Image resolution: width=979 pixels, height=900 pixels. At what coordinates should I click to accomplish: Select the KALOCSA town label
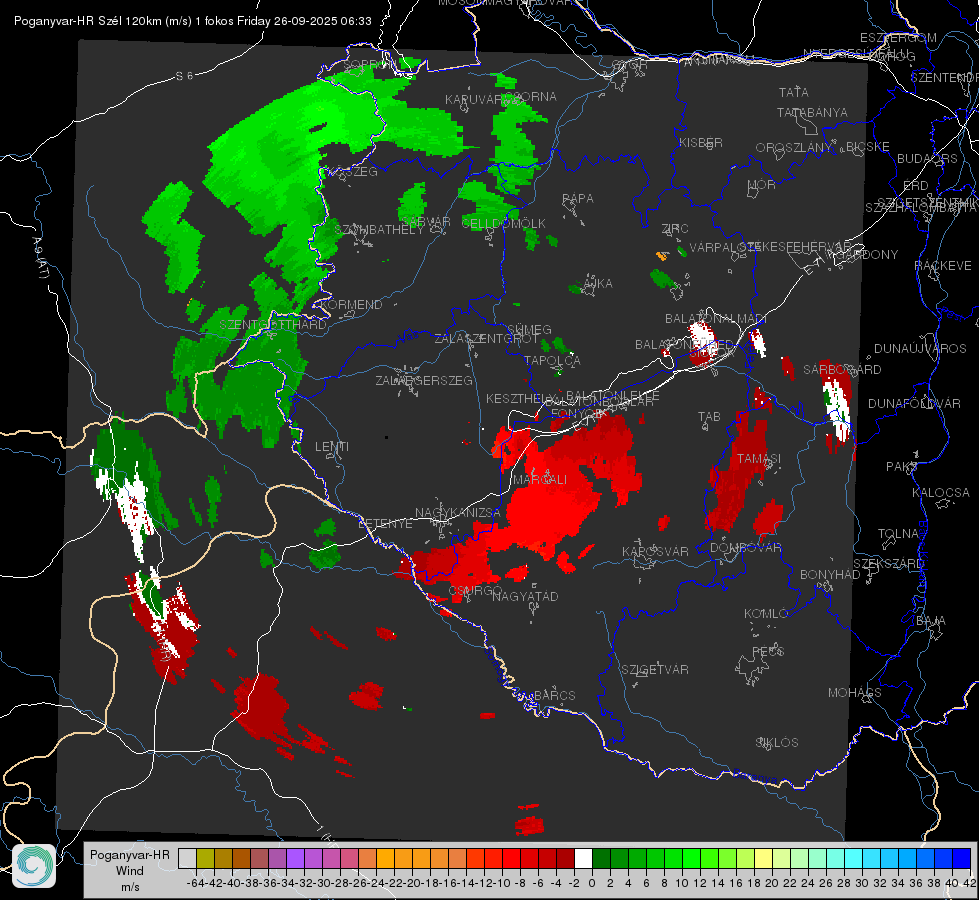(x=940, y=493)
